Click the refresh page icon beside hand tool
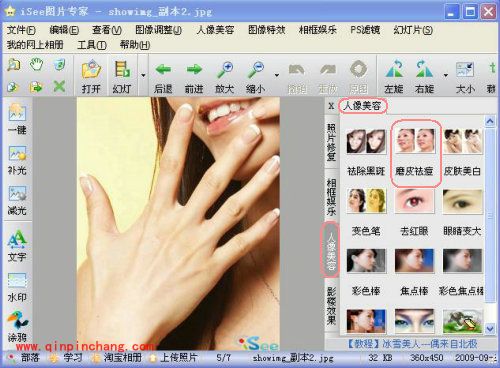The width and height of the screenshot is (500, 368). click(59, 64)
